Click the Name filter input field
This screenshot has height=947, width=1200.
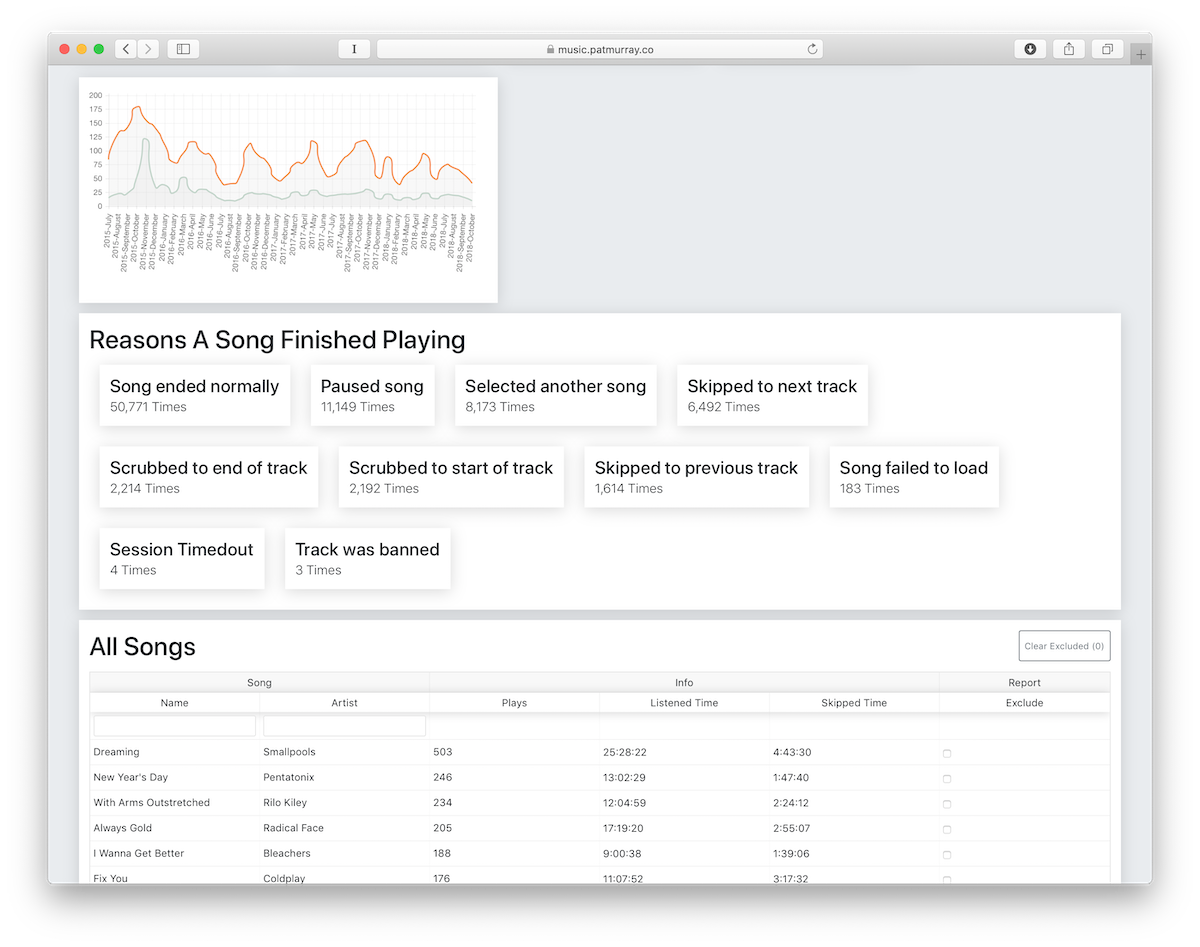click(173, 725)
